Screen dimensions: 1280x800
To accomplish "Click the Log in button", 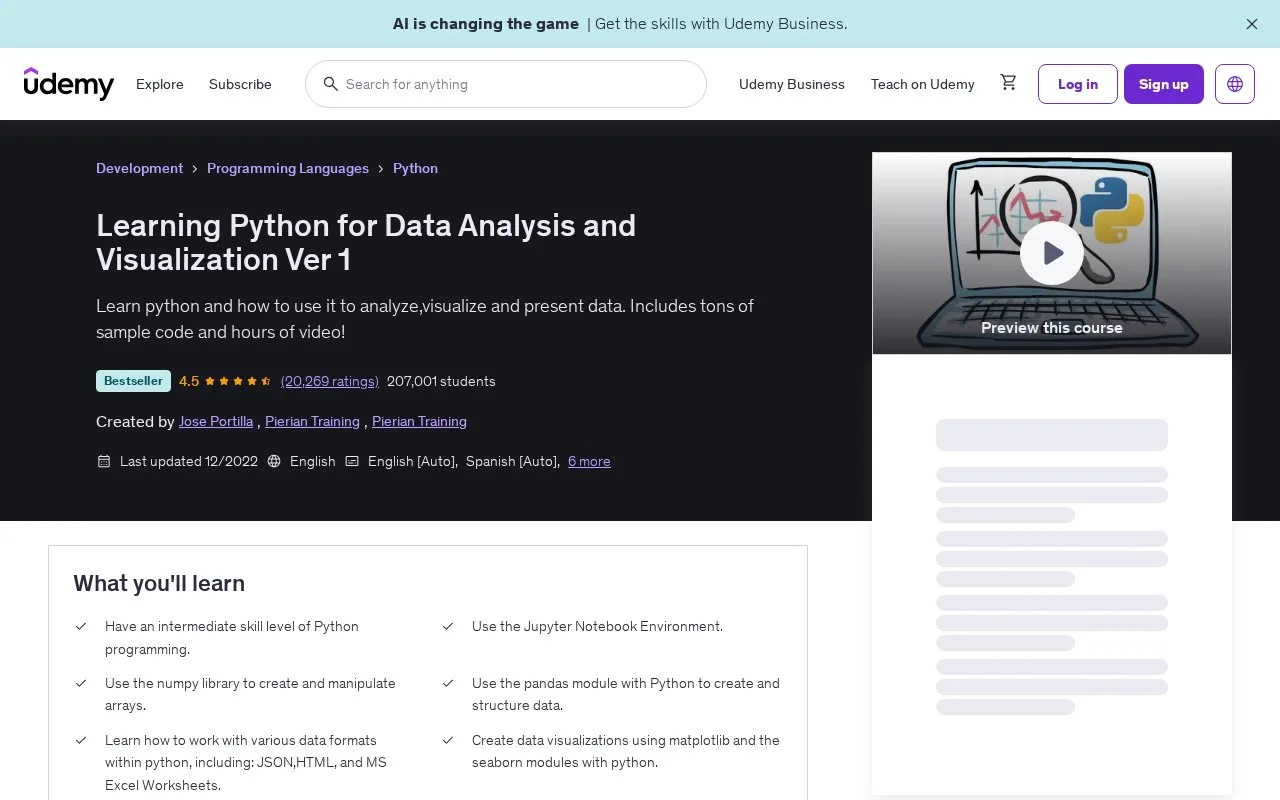I will (1078, 84).
